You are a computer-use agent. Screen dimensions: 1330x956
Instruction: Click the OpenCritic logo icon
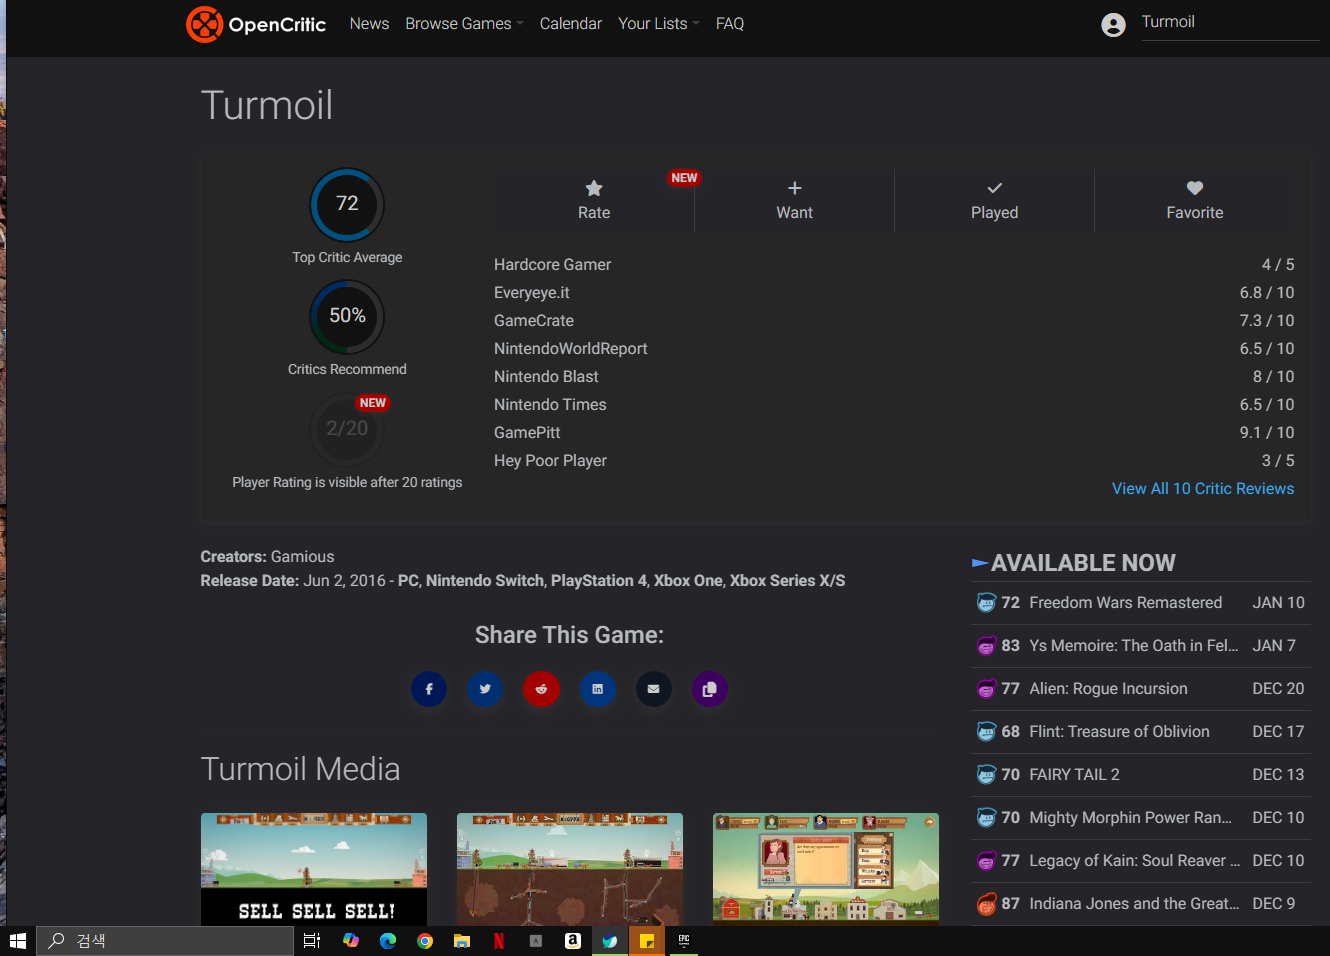pyautogui.click(x=204, y=24)
